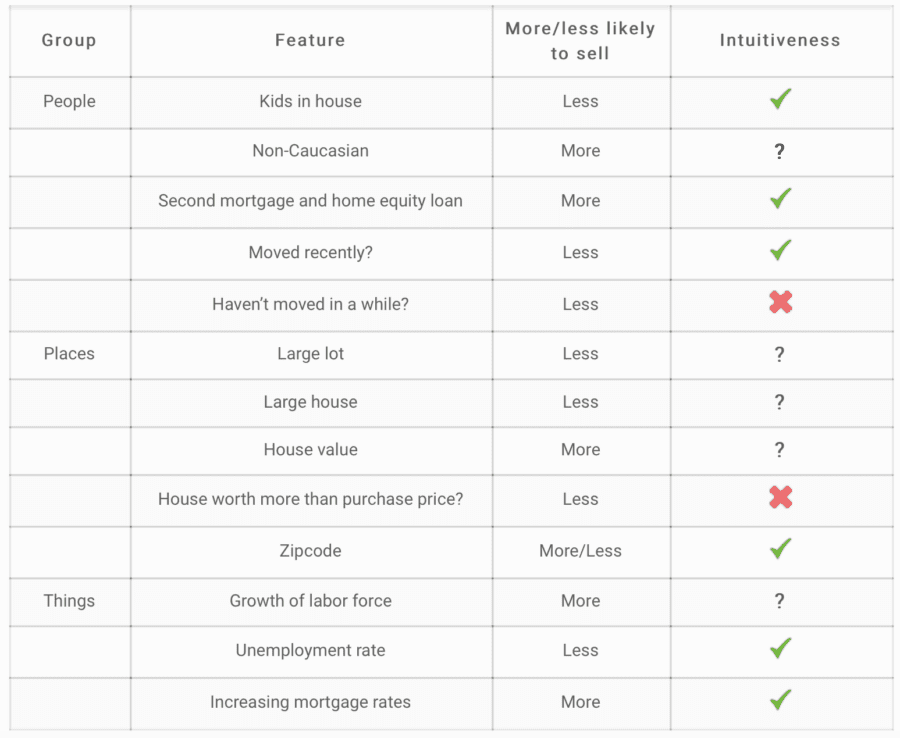Click the question mark for Growth of labor force
The height and width of the screenshot is (738, 900).
(x=779, y=601)
